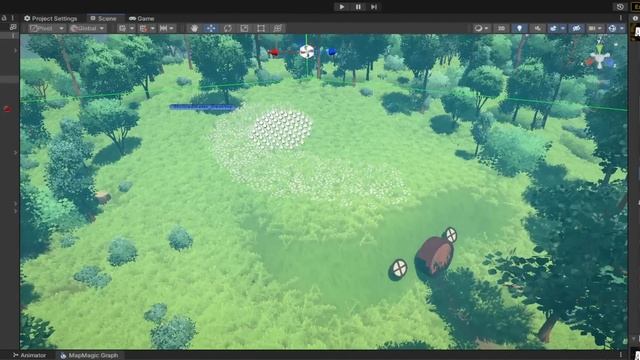Click the crossed circle handle near barrel top

click(x=450, y=235)
